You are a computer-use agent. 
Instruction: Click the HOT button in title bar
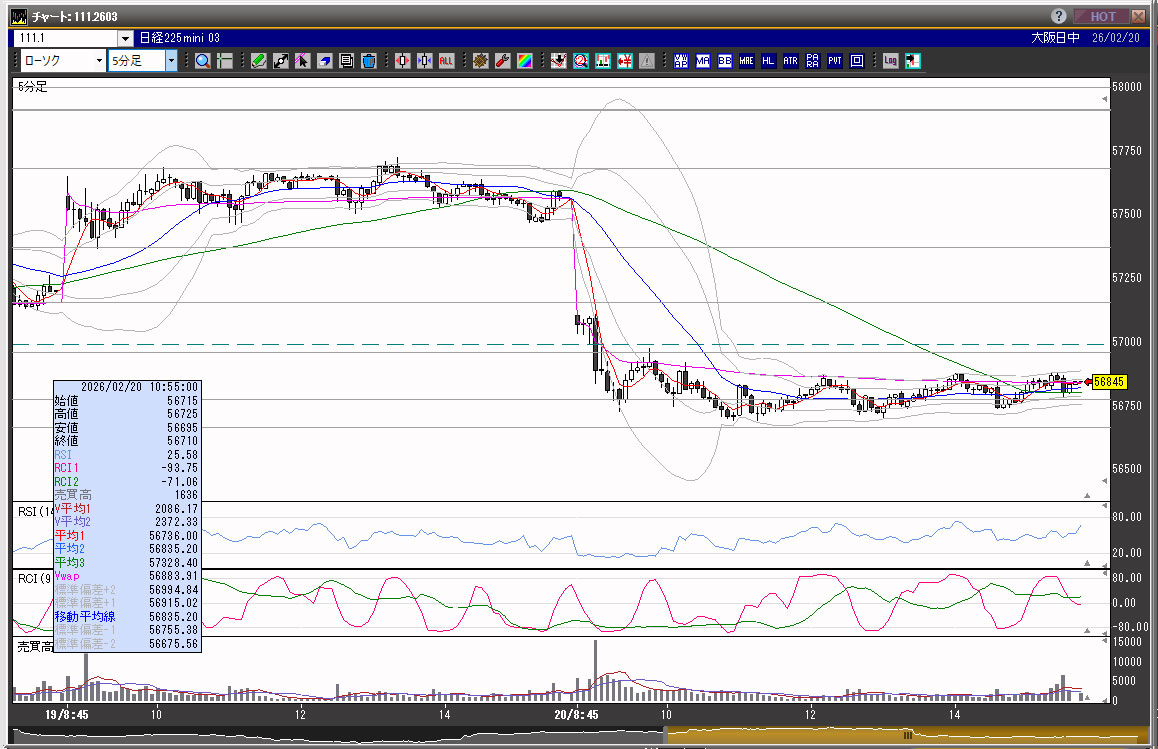(1102, 16)
